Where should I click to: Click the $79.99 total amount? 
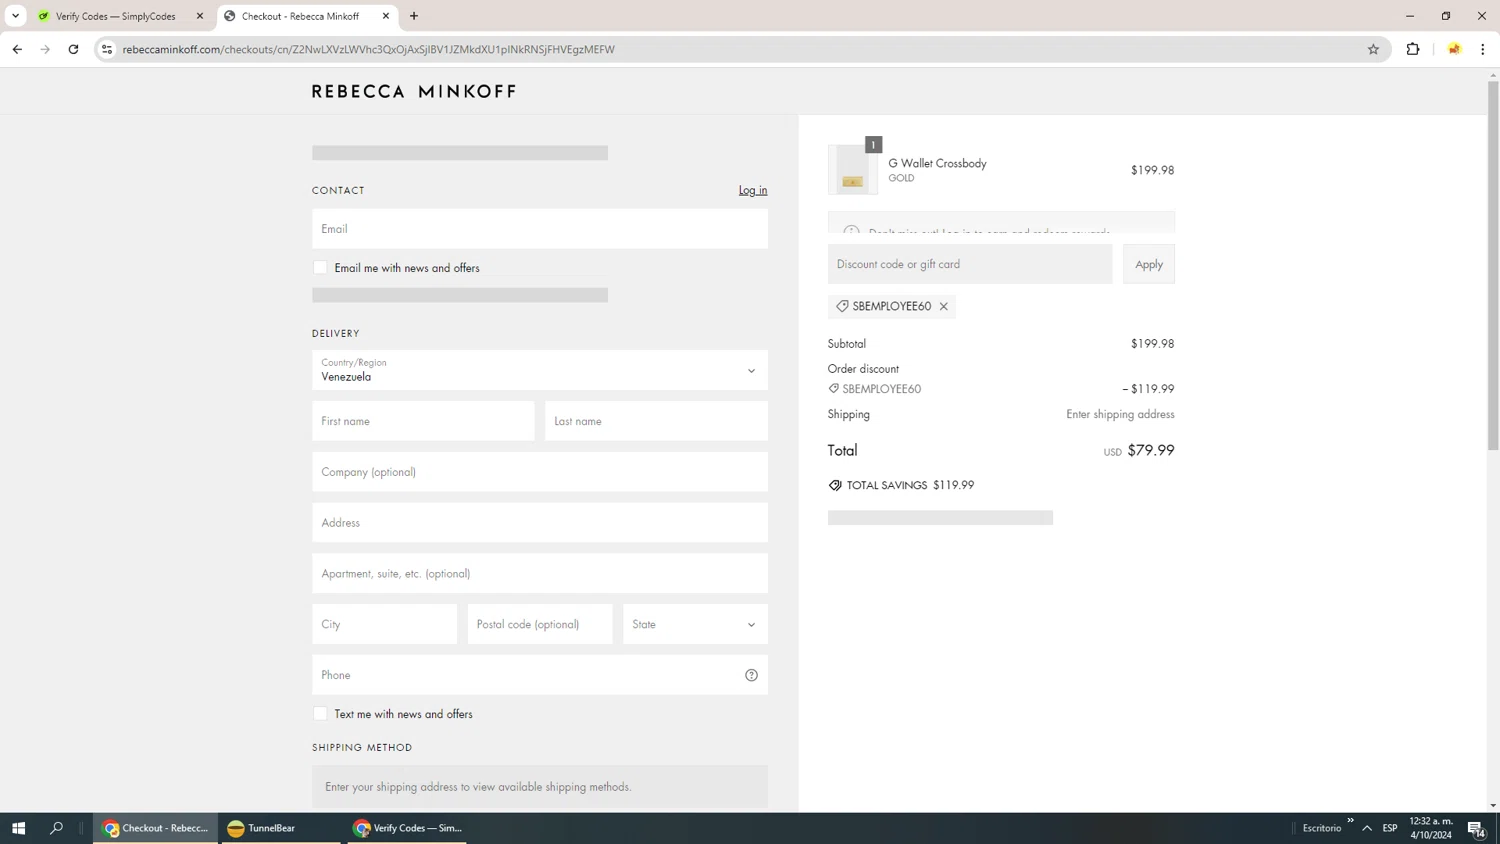(1151, 450)
